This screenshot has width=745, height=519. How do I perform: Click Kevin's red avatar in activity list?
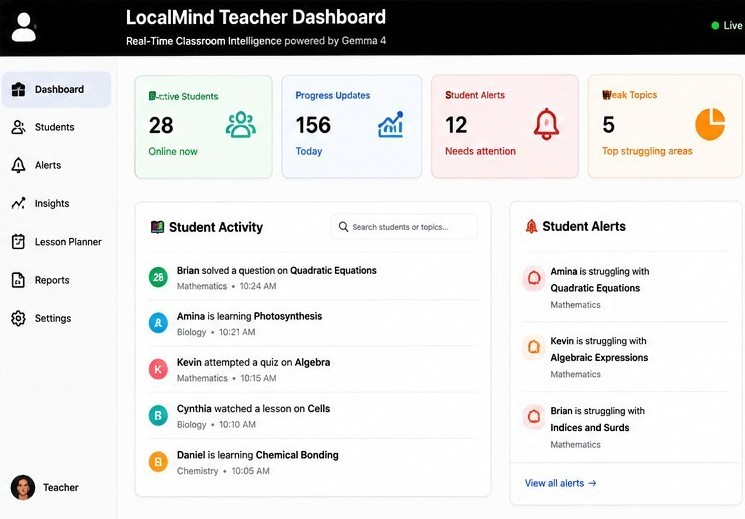[158, 369]
